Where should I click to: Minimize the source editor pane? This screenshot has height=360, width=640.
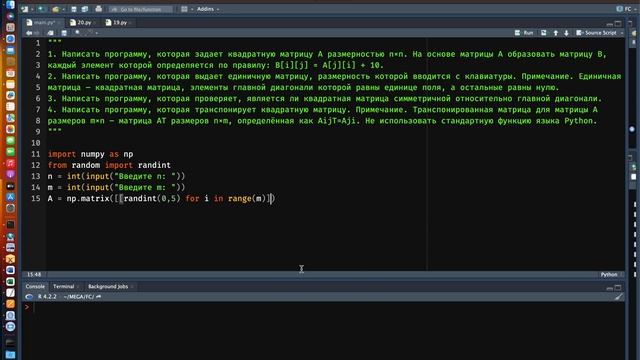pos(609,24)
